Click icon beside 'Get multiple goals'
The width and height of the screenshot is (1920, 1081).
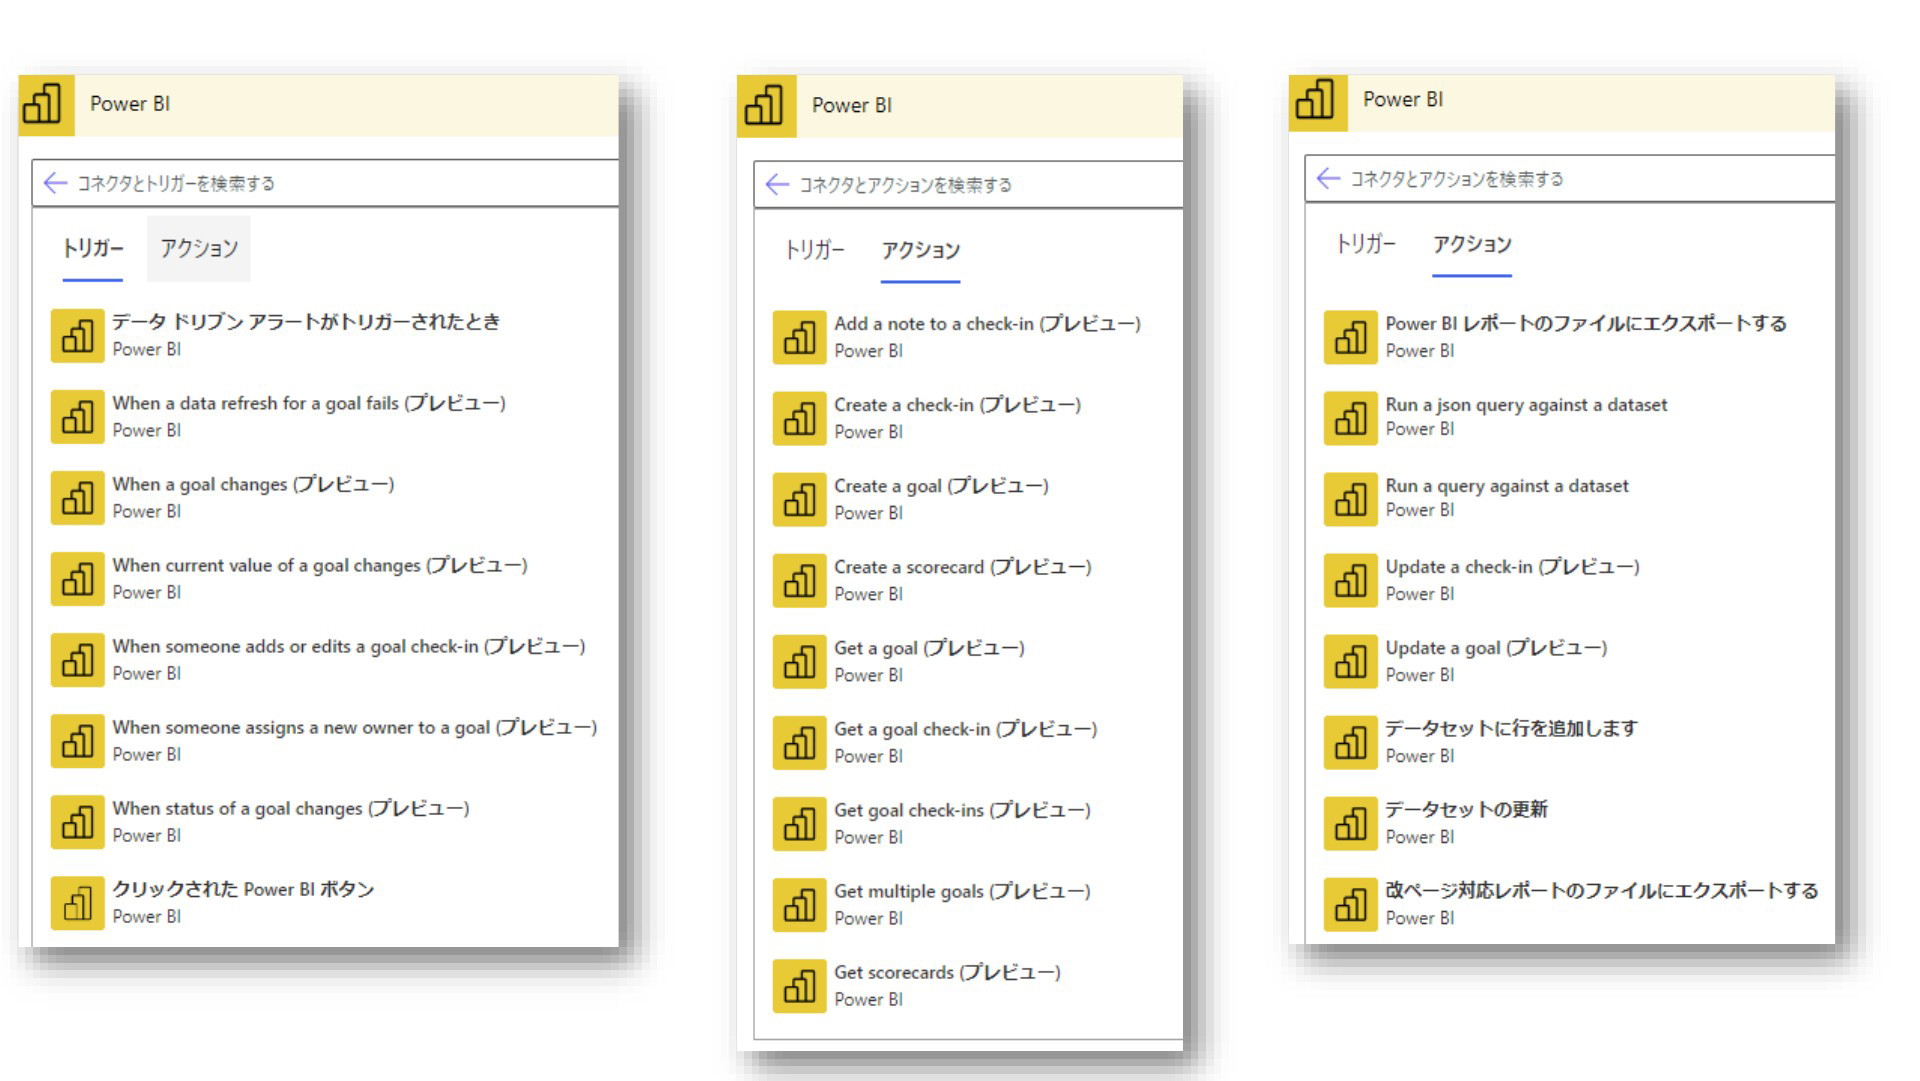[799, 905]
